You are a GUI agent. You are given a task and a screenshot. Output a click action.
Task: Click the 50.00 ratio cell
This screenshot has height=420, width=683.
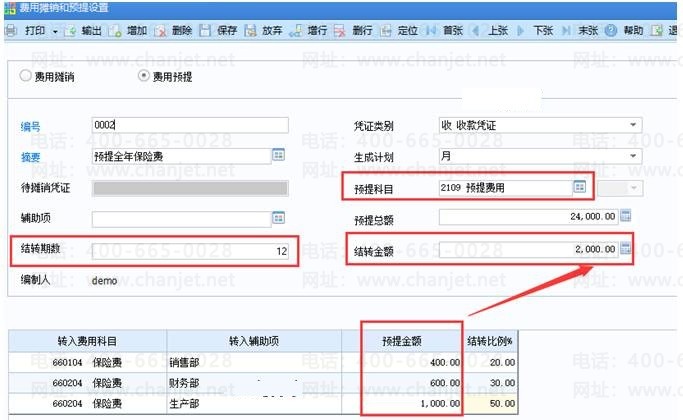coord(490,403)
